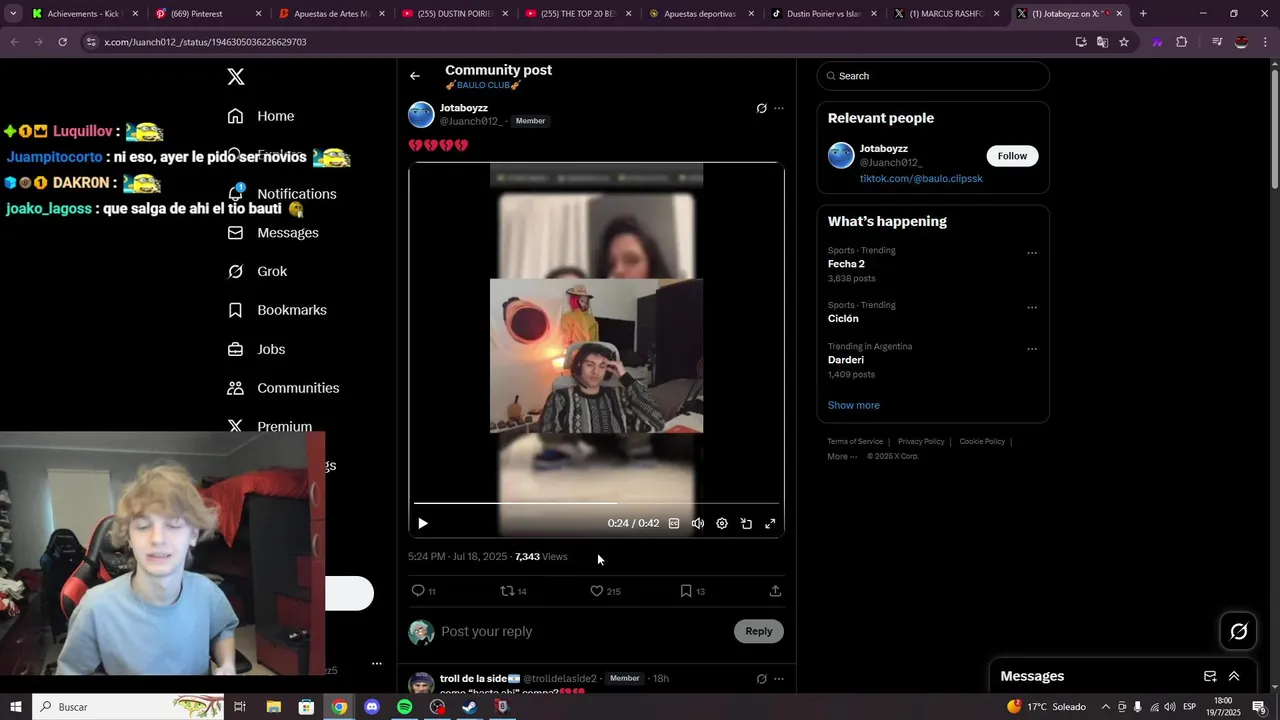Click Grok icon on troll de la side reply

point(761,679)
